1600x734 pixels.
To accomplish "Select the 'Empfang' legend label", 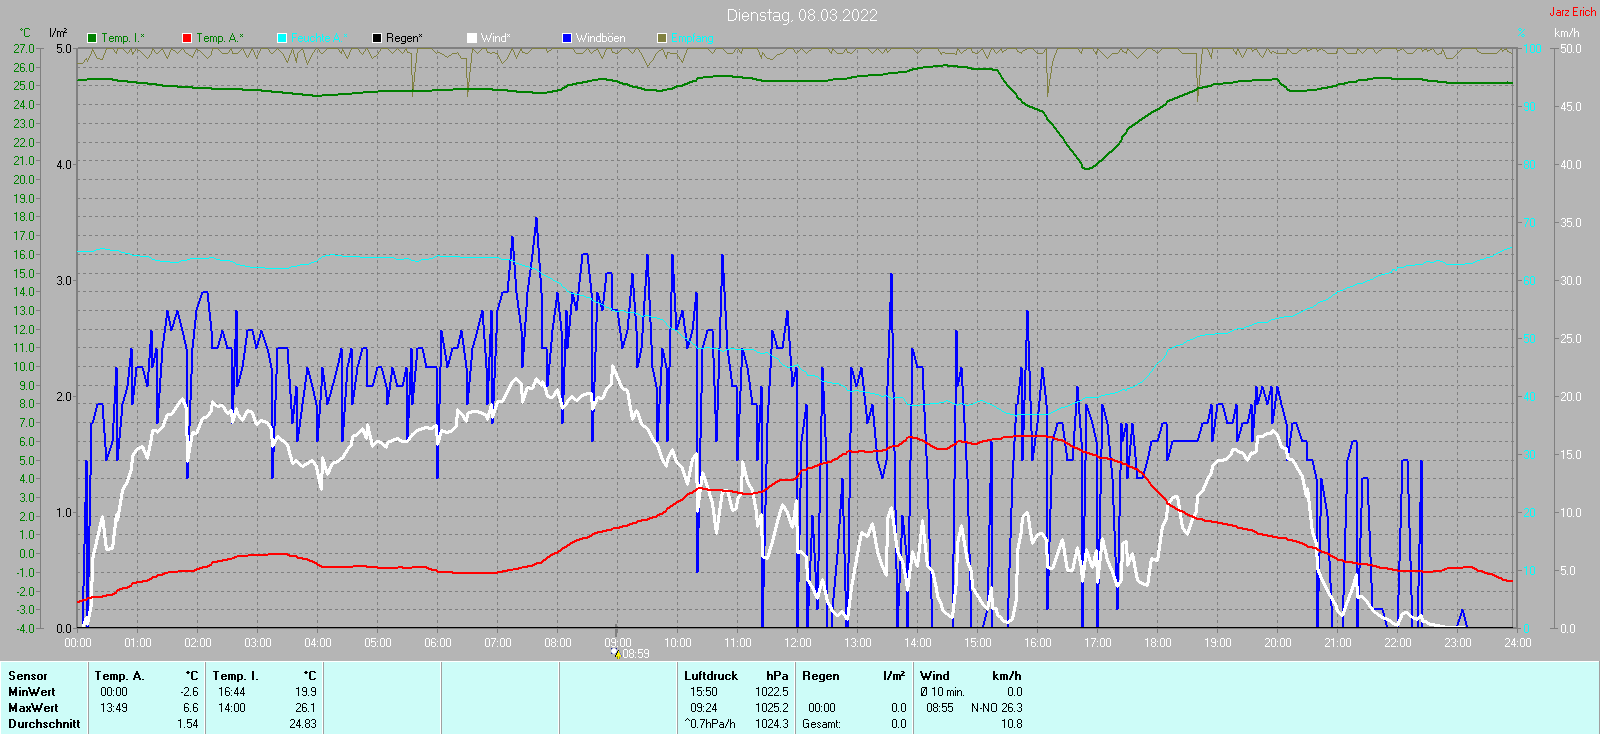I will (x=692, y=38).
